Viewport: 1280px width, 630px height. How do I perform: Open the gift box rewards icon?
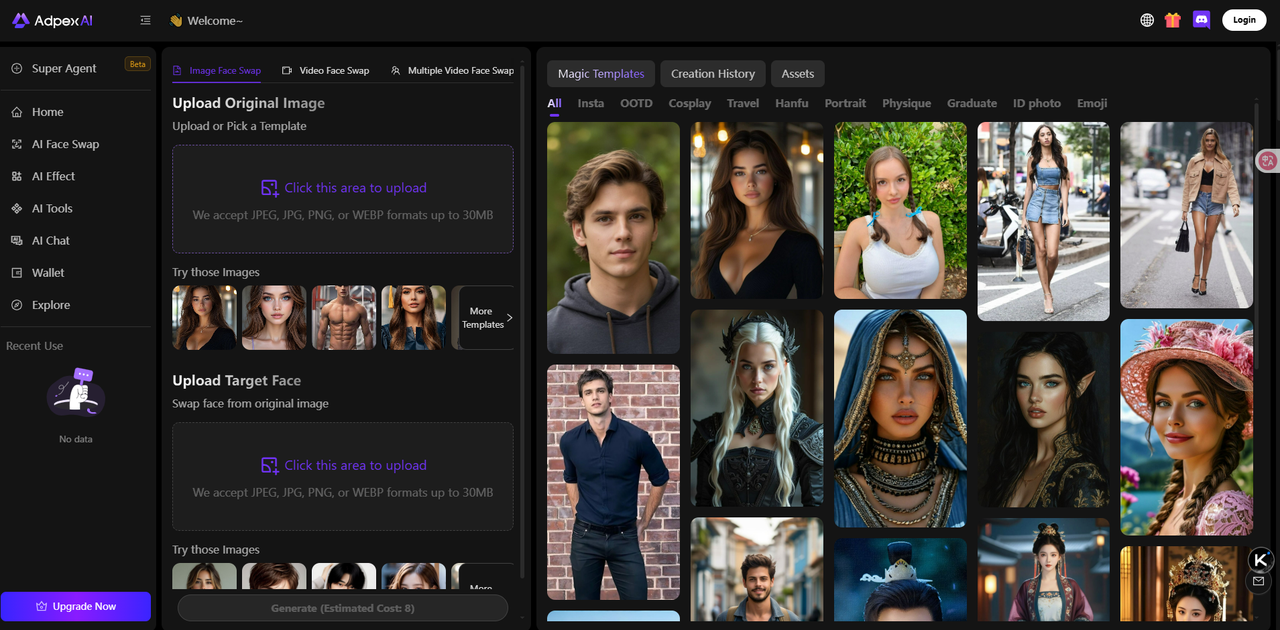[1173, 20]
